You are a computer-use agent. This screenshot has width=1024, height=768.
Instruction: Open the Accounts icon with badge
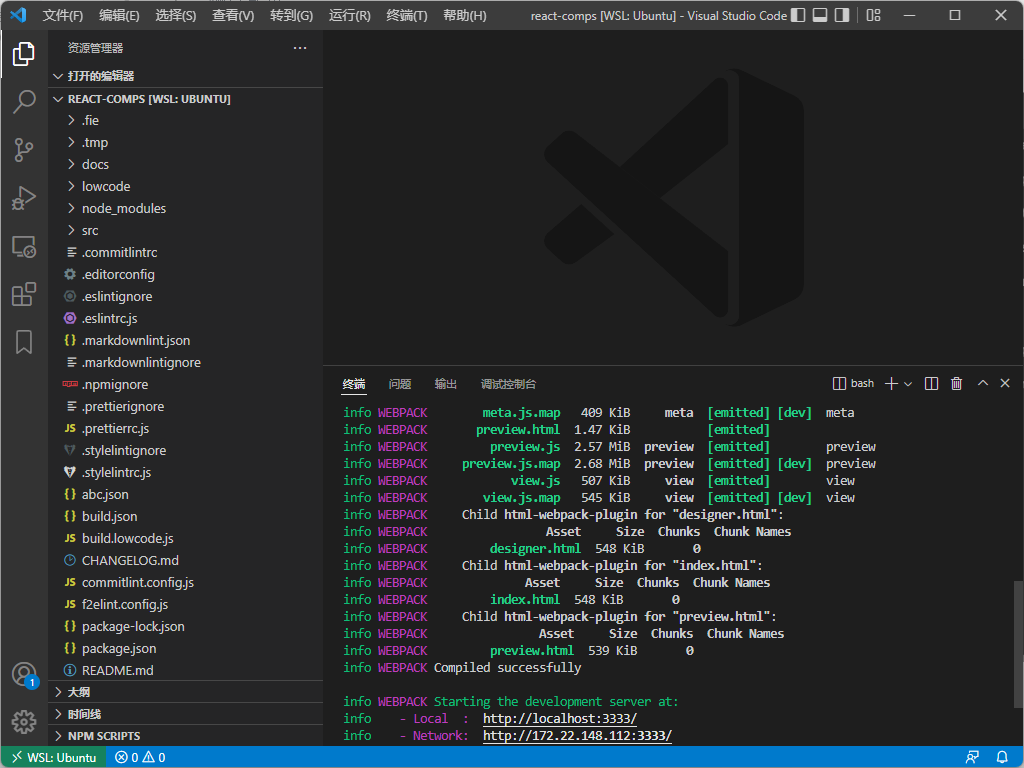click(24, 675)
